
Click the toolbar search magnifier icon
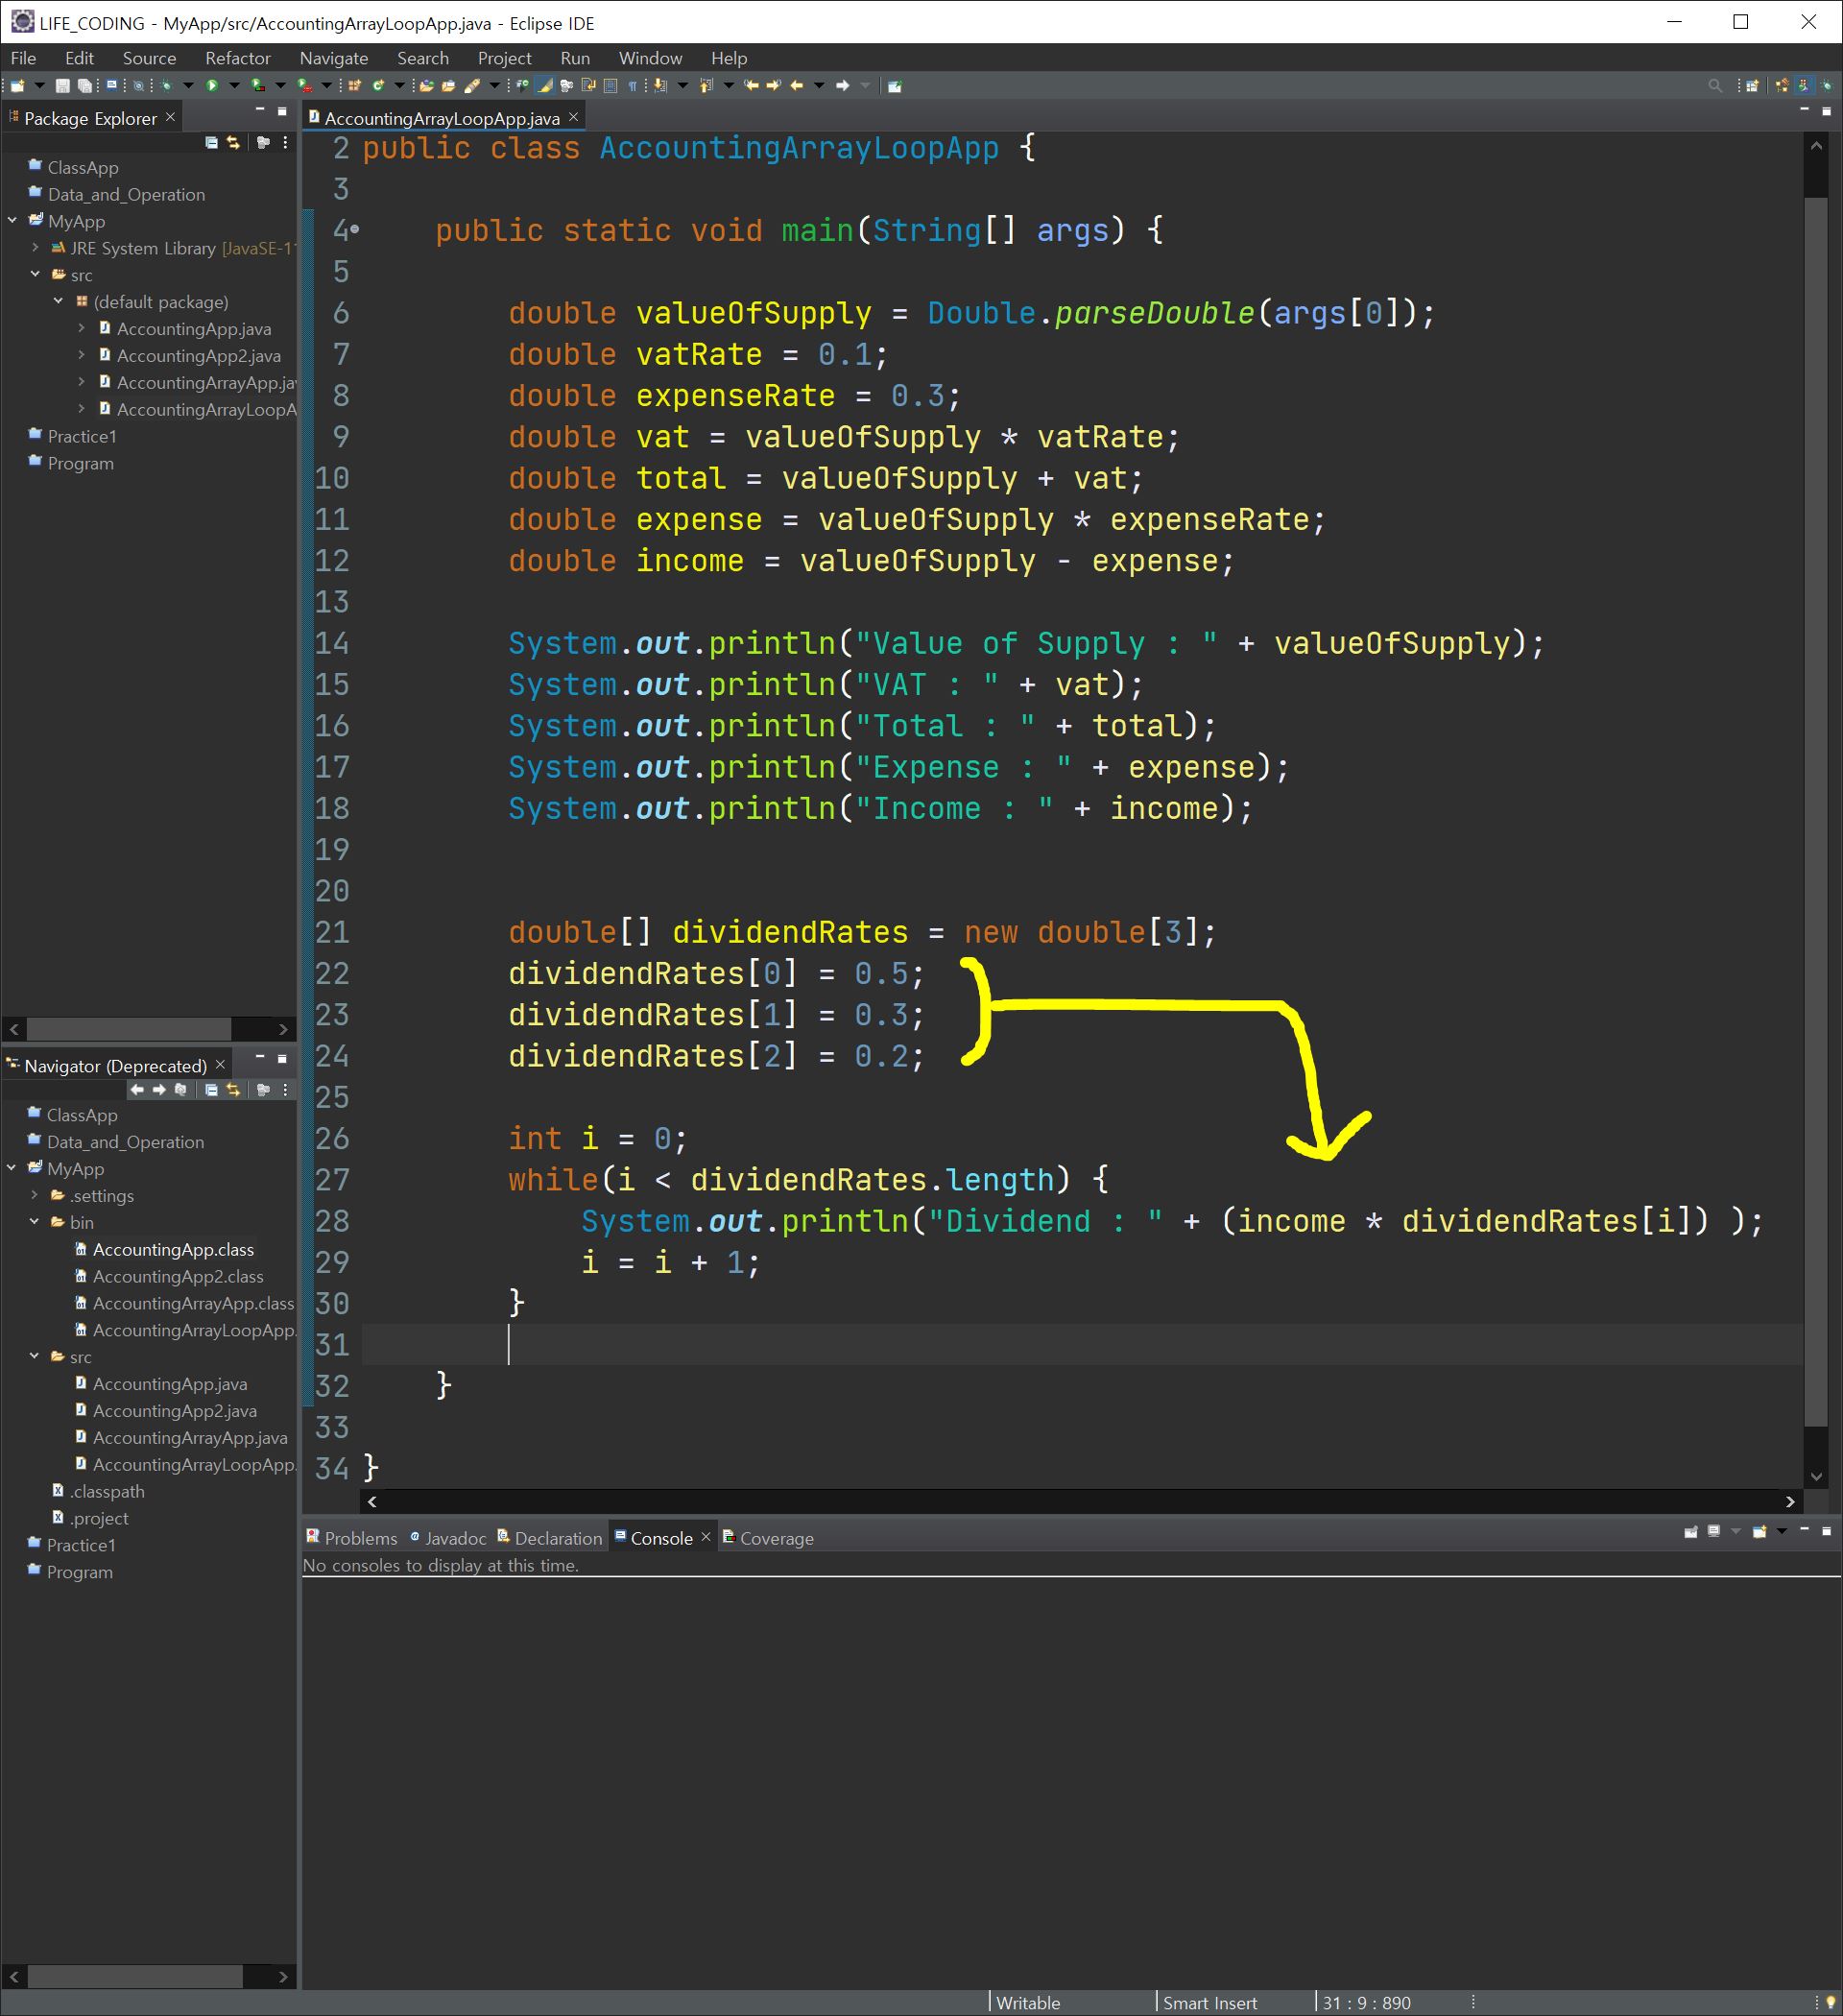pos(1715,86)
